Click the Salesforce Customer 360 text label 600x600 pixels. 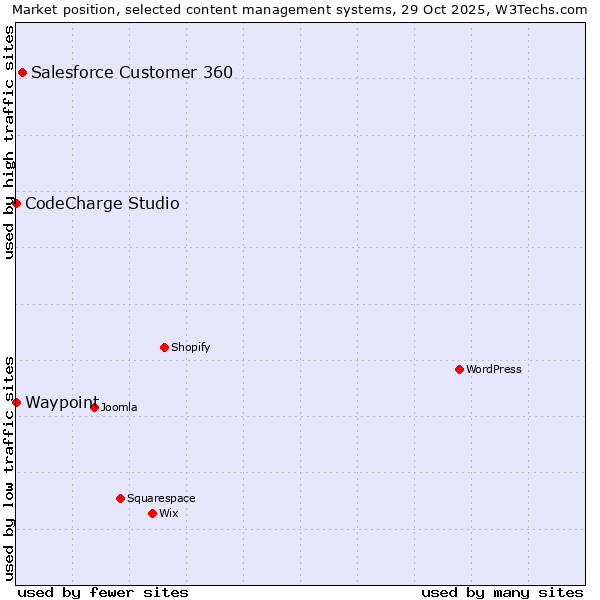coord(132,72)
